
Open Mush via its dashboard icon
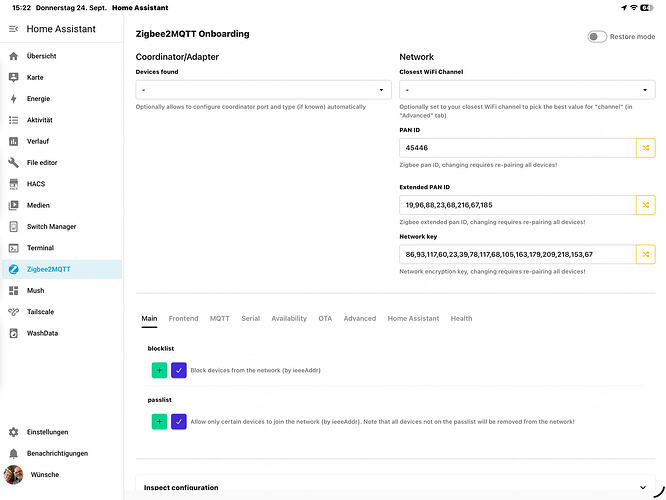14,291
